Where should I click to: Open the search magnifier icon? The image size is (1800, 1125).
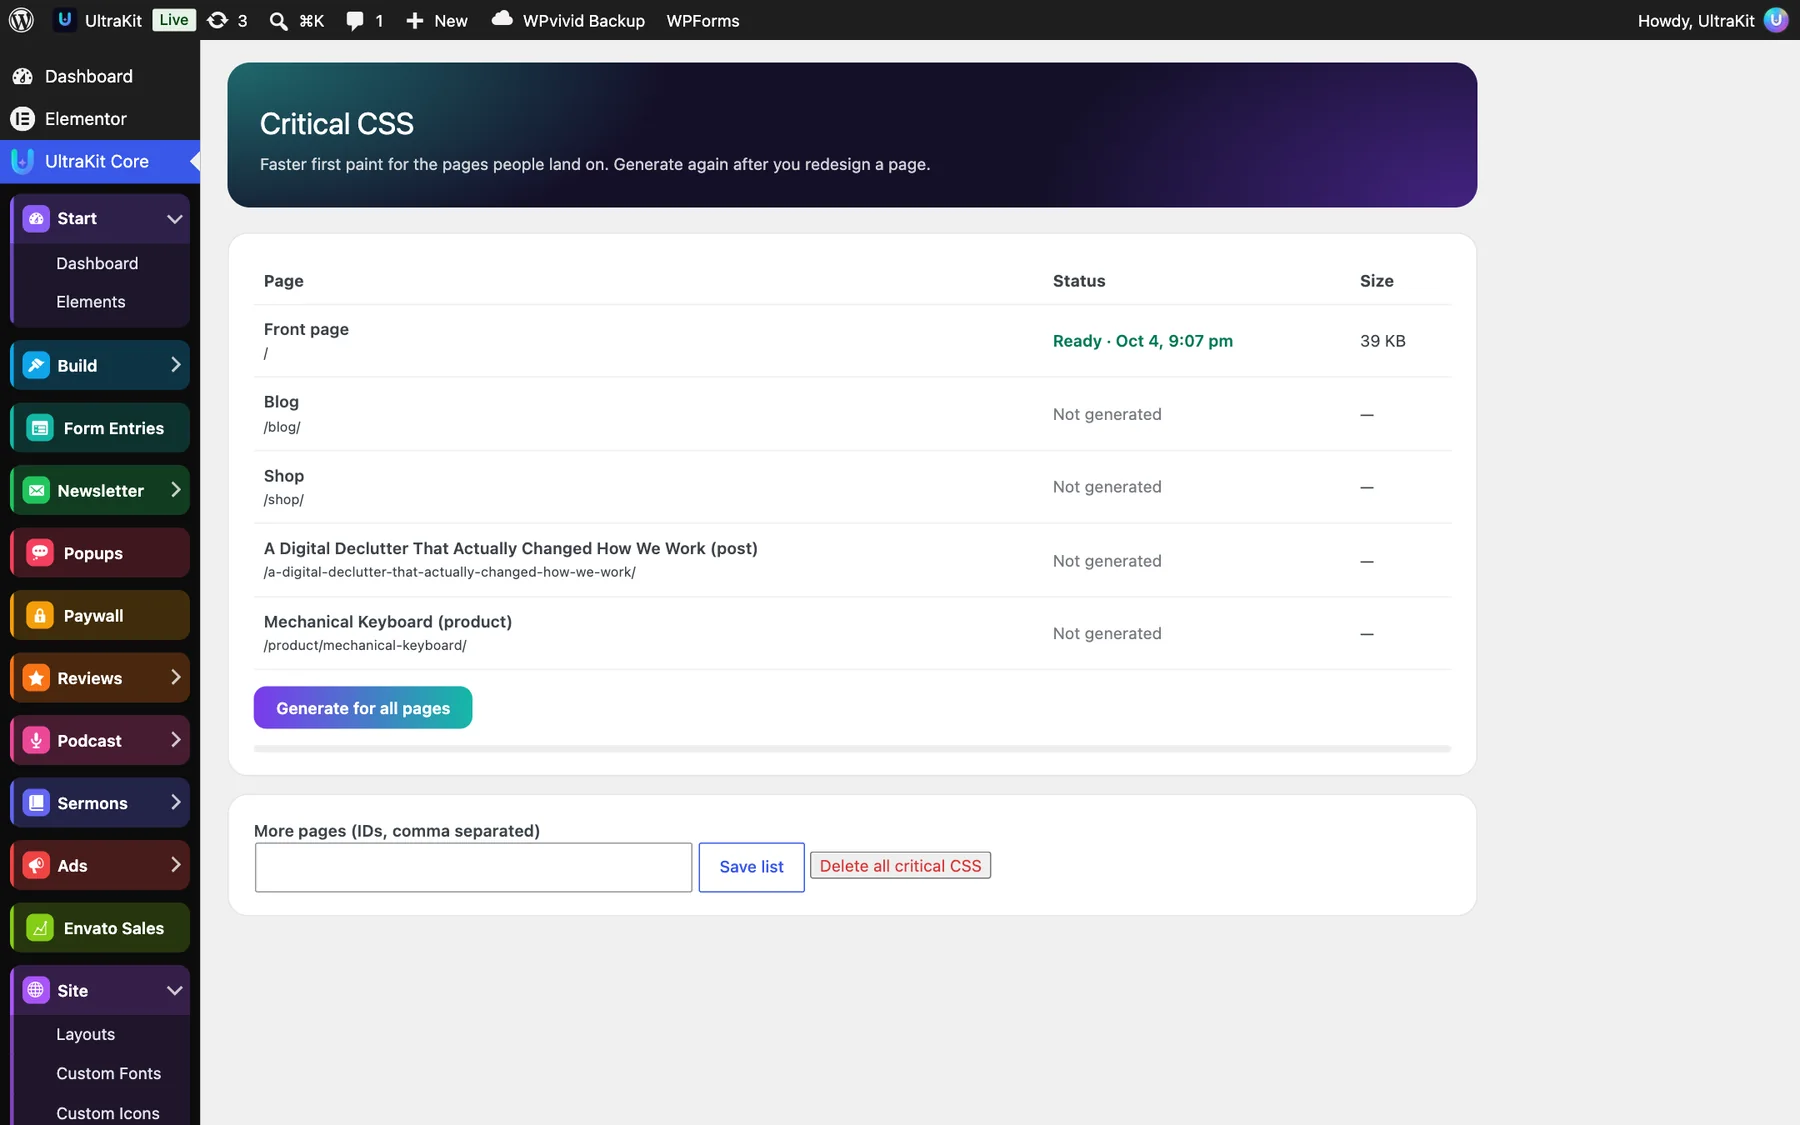click(x=278, y=21)
